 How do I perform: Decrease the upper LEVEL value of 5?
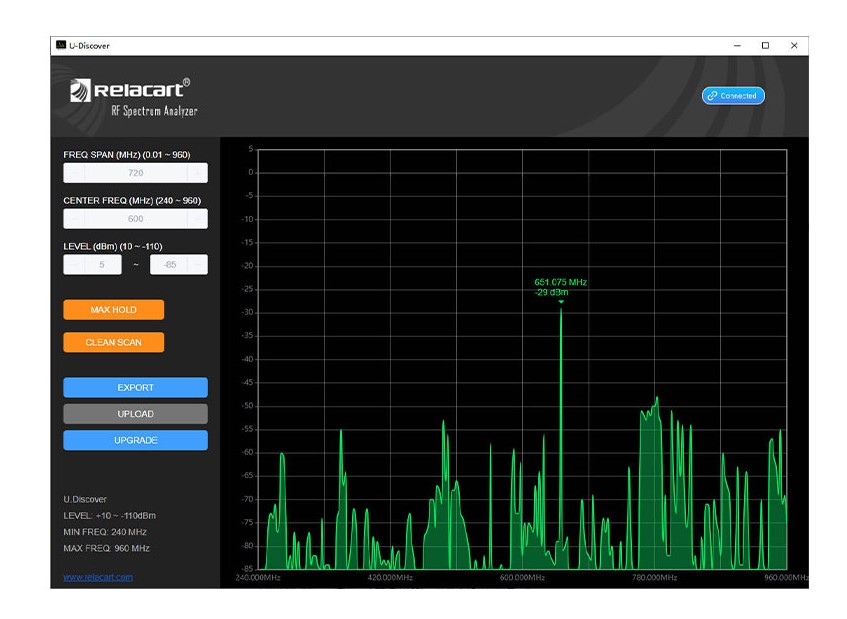[74, 265]
